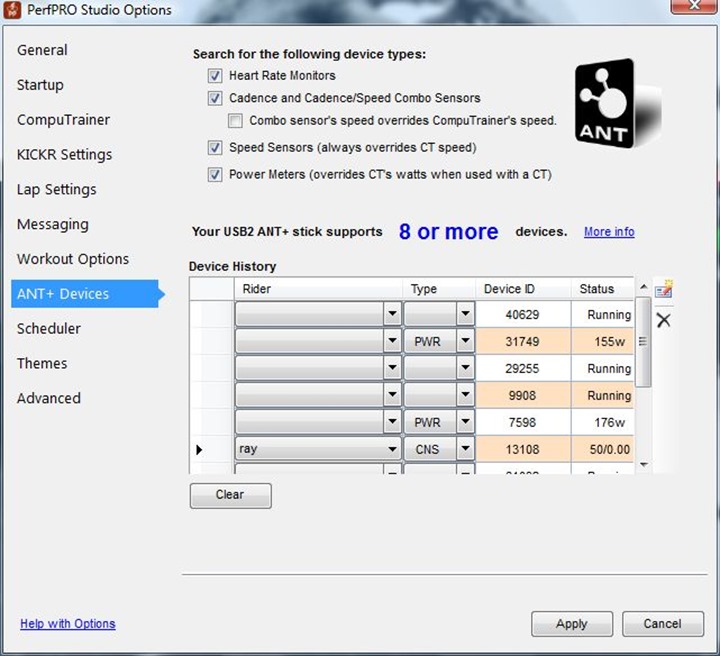
Task: Toggle Heart Rate Monitors checkbox
Action: point(215,75)
